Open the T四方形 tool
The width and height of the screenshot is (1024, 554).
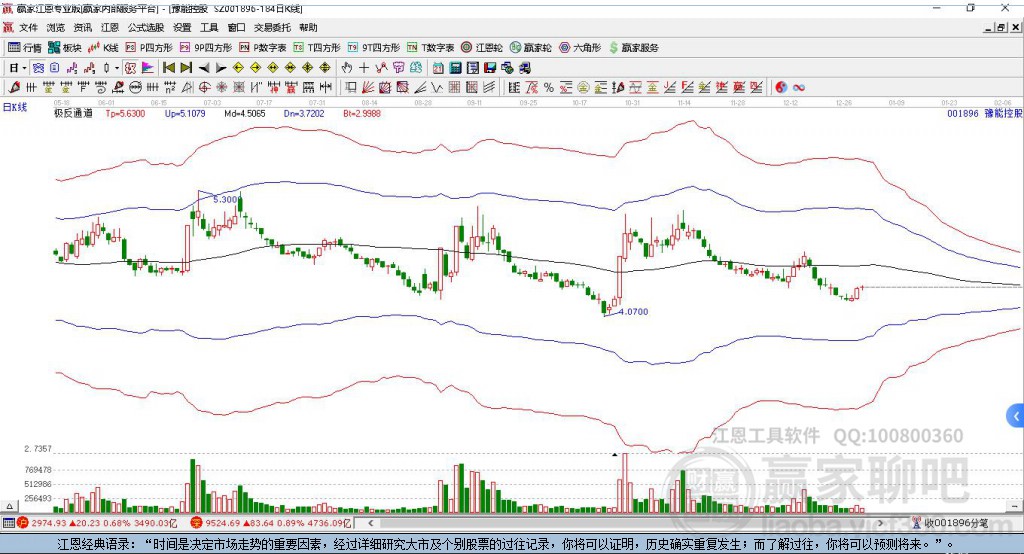tap(317, 48)
